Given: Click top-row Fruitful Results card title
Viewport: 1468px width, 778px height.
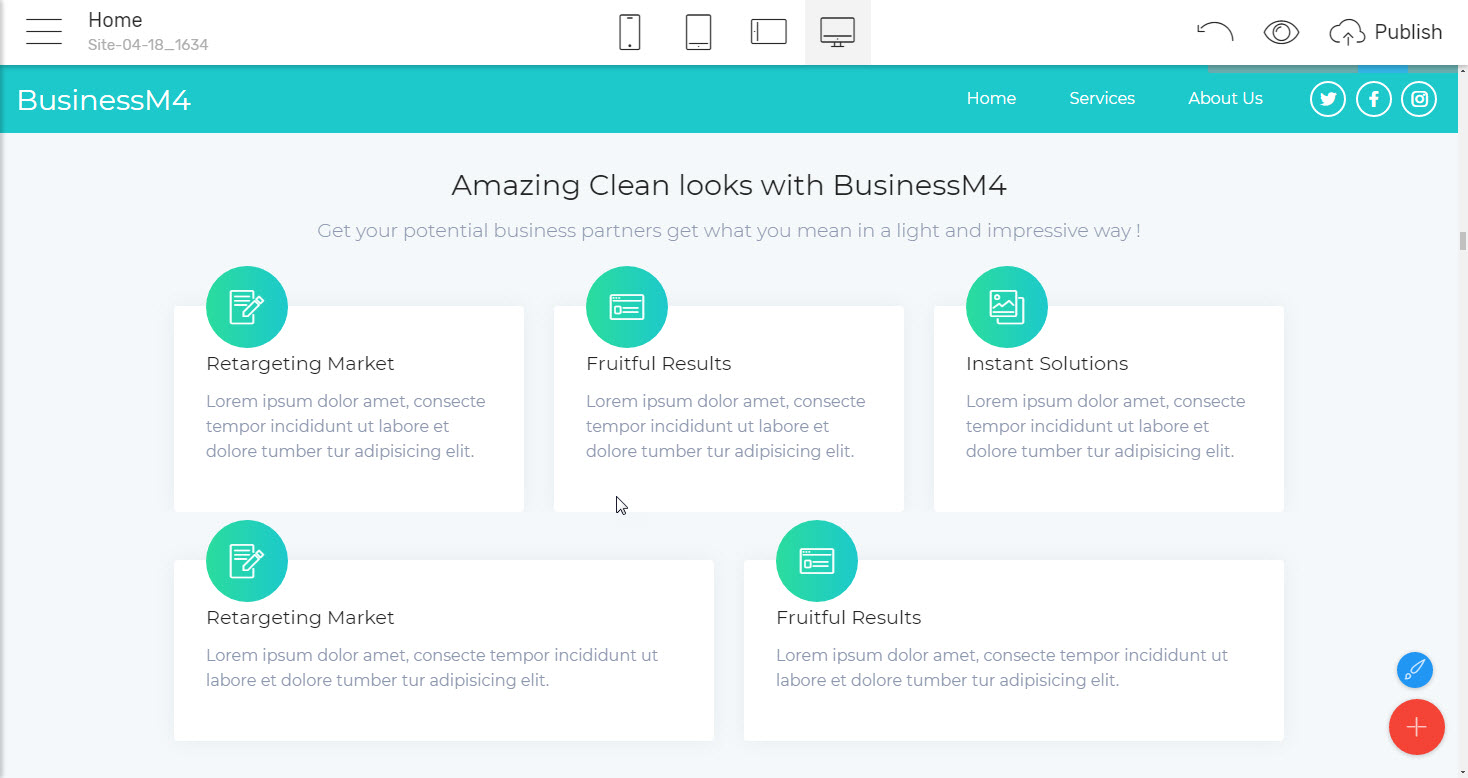Looking at the screenshot, I should coord(658,364).
